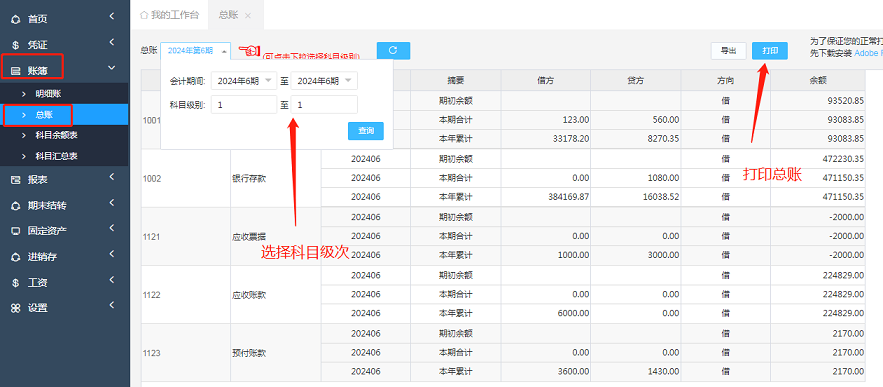Viewport: 883px width, 387px height.
Task: Expand the 期末结转 menu chevron
Action: (x=112, y=203)
